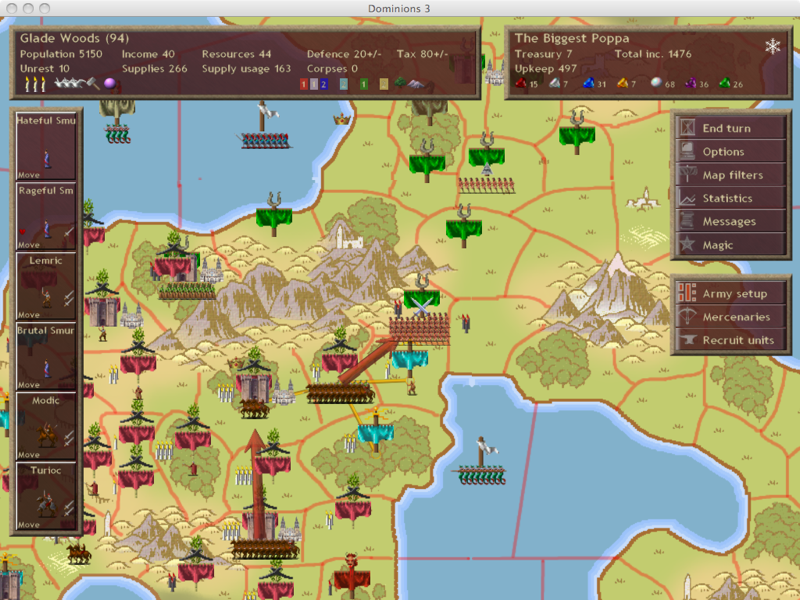Click the End turn button

pos(731,128)
